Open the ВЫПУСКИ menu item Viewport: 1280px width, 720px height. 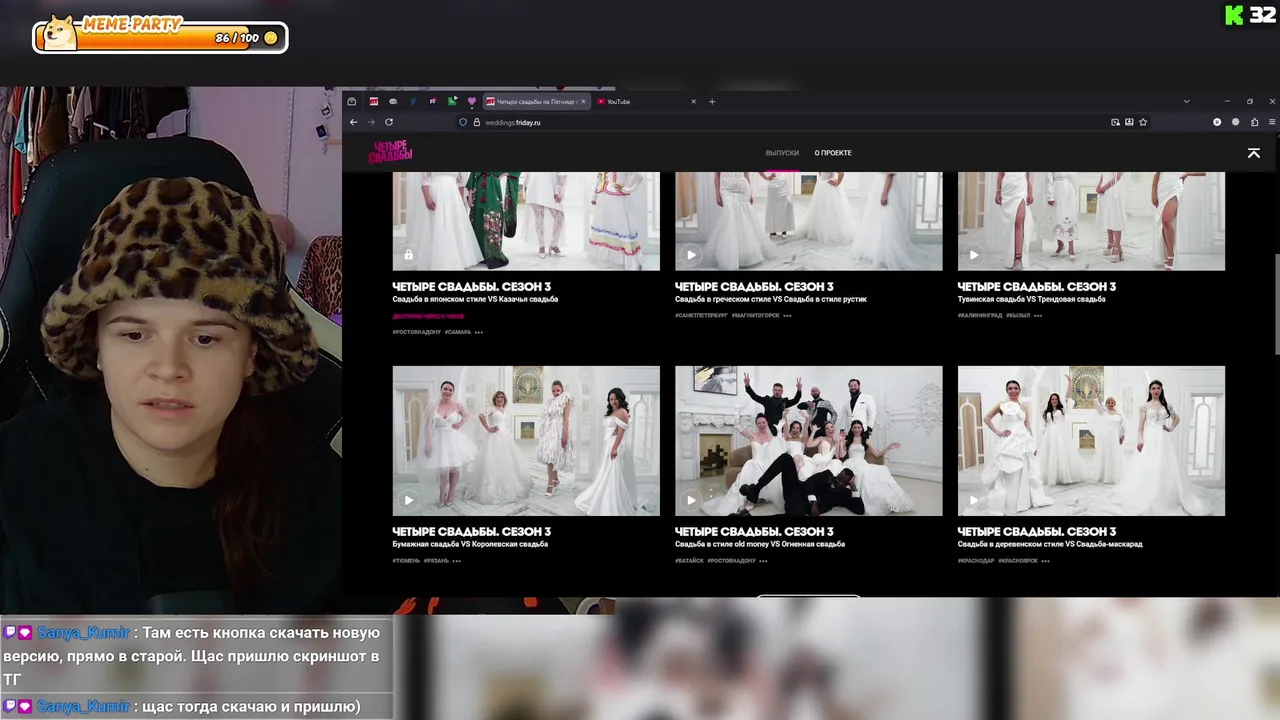782,153
